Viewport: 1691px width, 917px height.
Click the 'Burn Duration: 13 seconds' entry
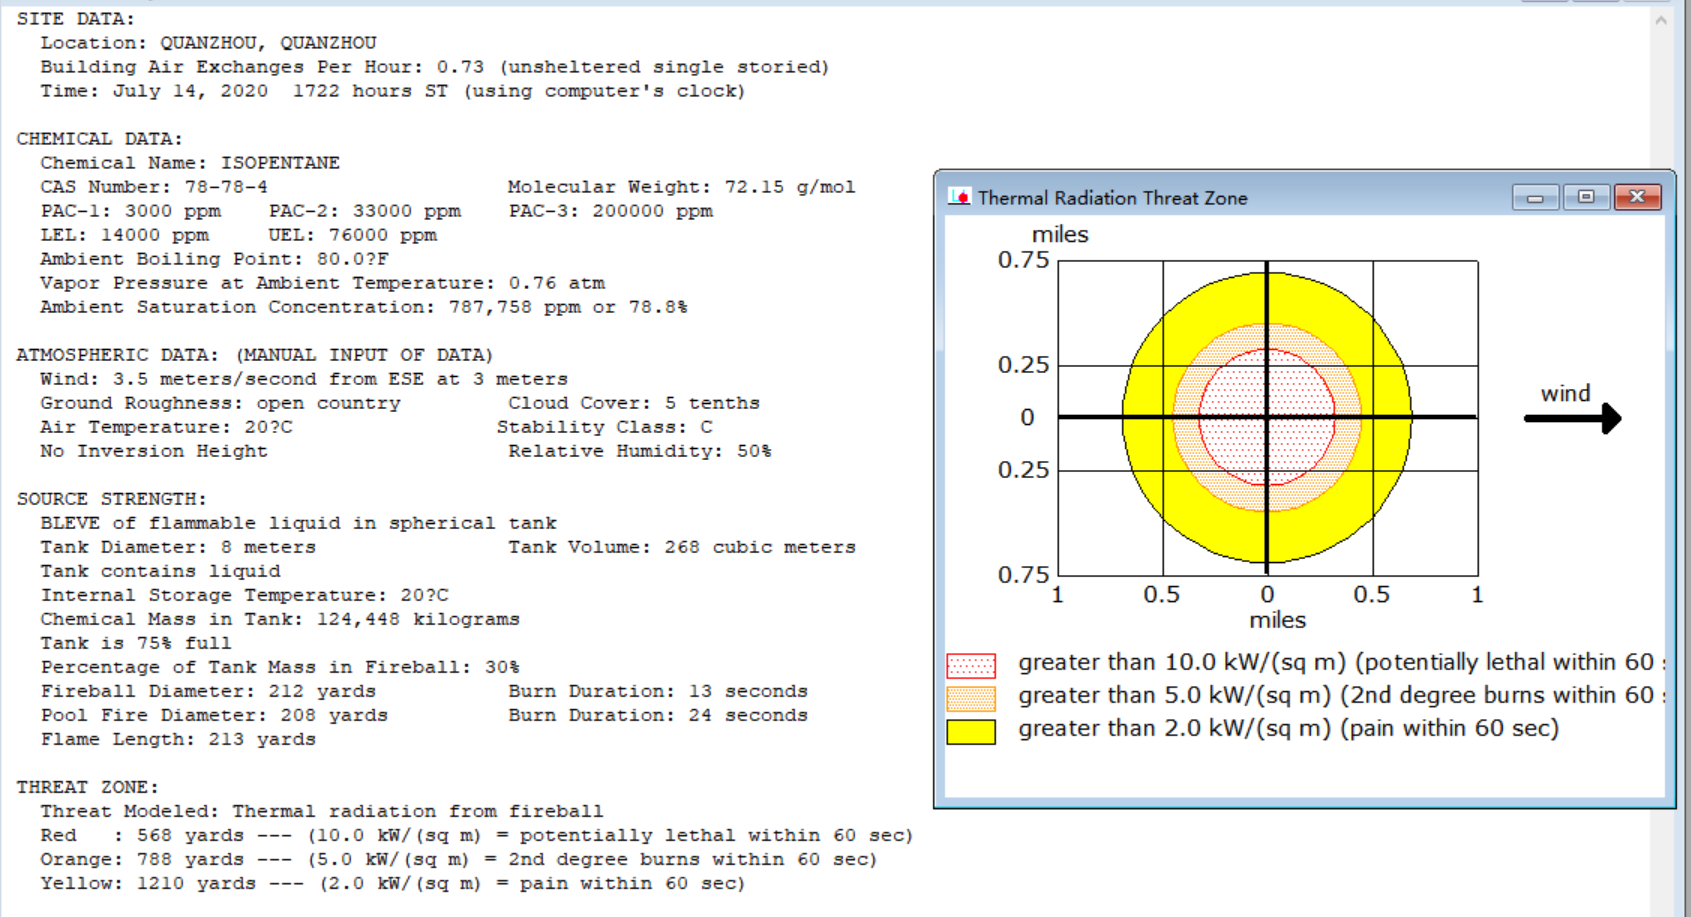tap(658, 691)
